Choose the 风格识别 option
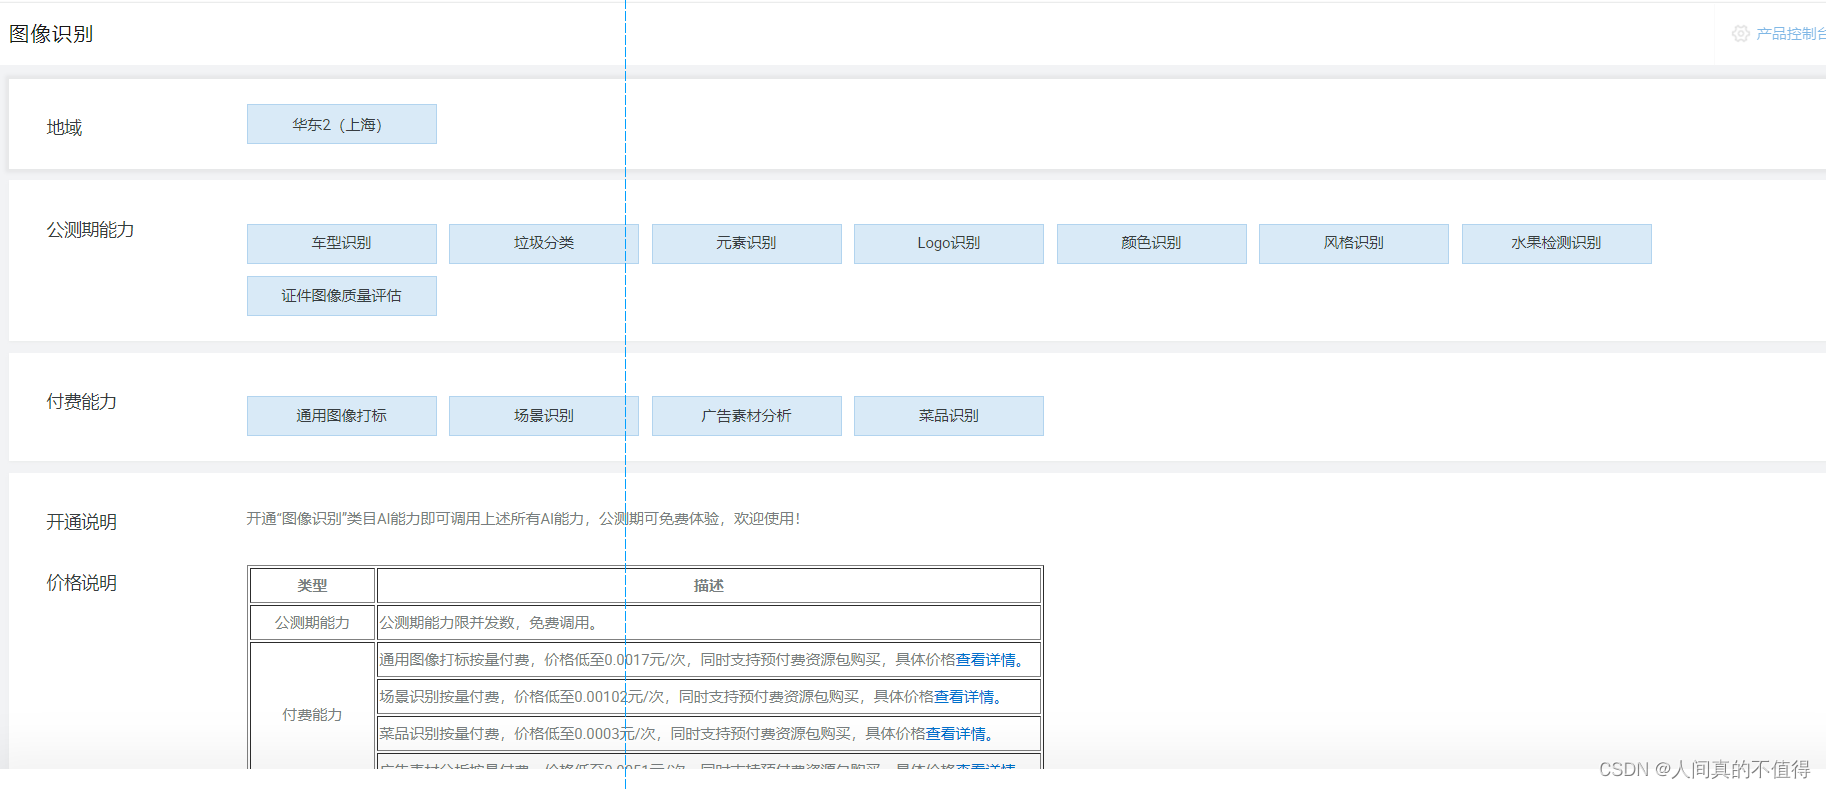Viewport: 1826px width, 789px height. click(1354, 244)
